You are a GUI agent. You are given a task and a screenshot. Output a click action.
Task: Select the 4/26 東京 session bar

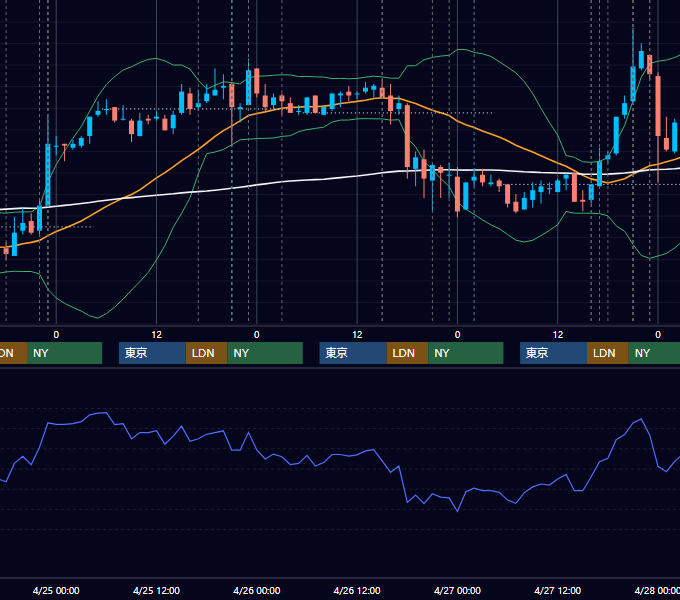tap(353, 353)
